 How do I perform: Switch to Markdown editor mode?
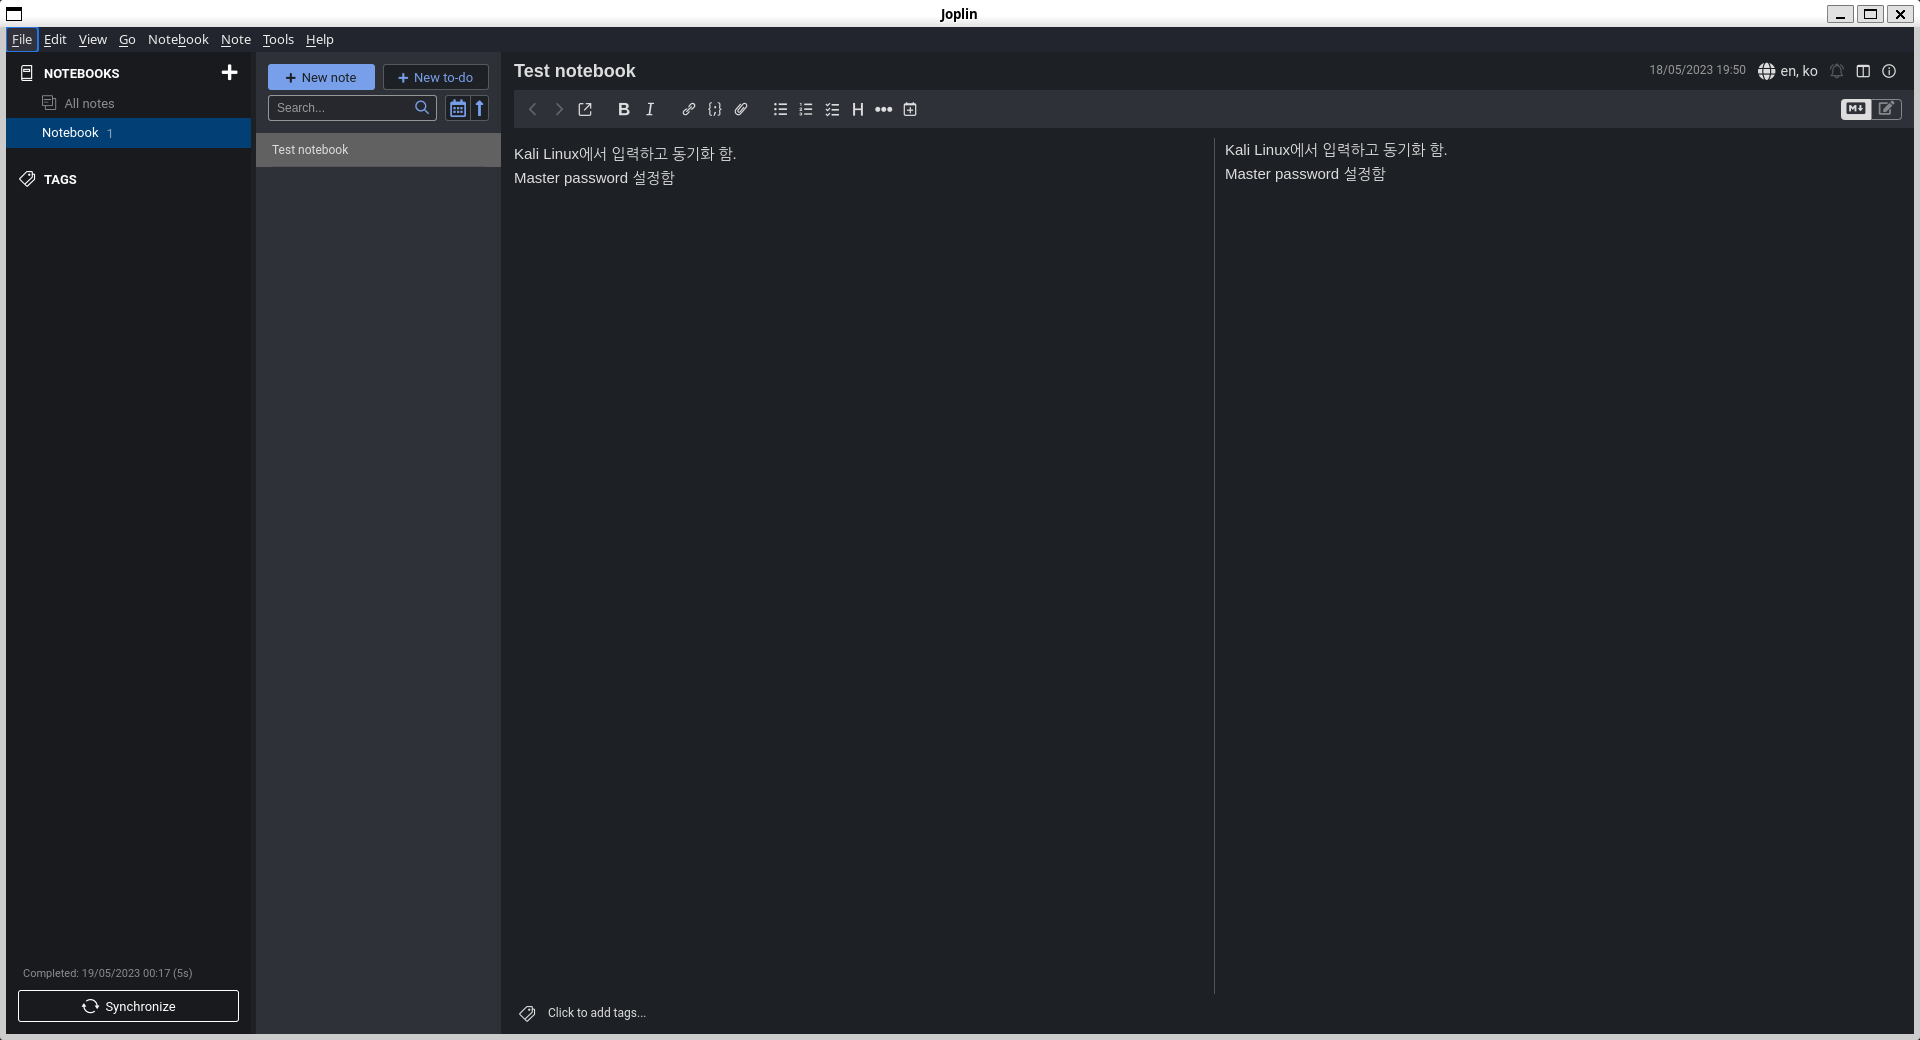tap(1856, 108)
